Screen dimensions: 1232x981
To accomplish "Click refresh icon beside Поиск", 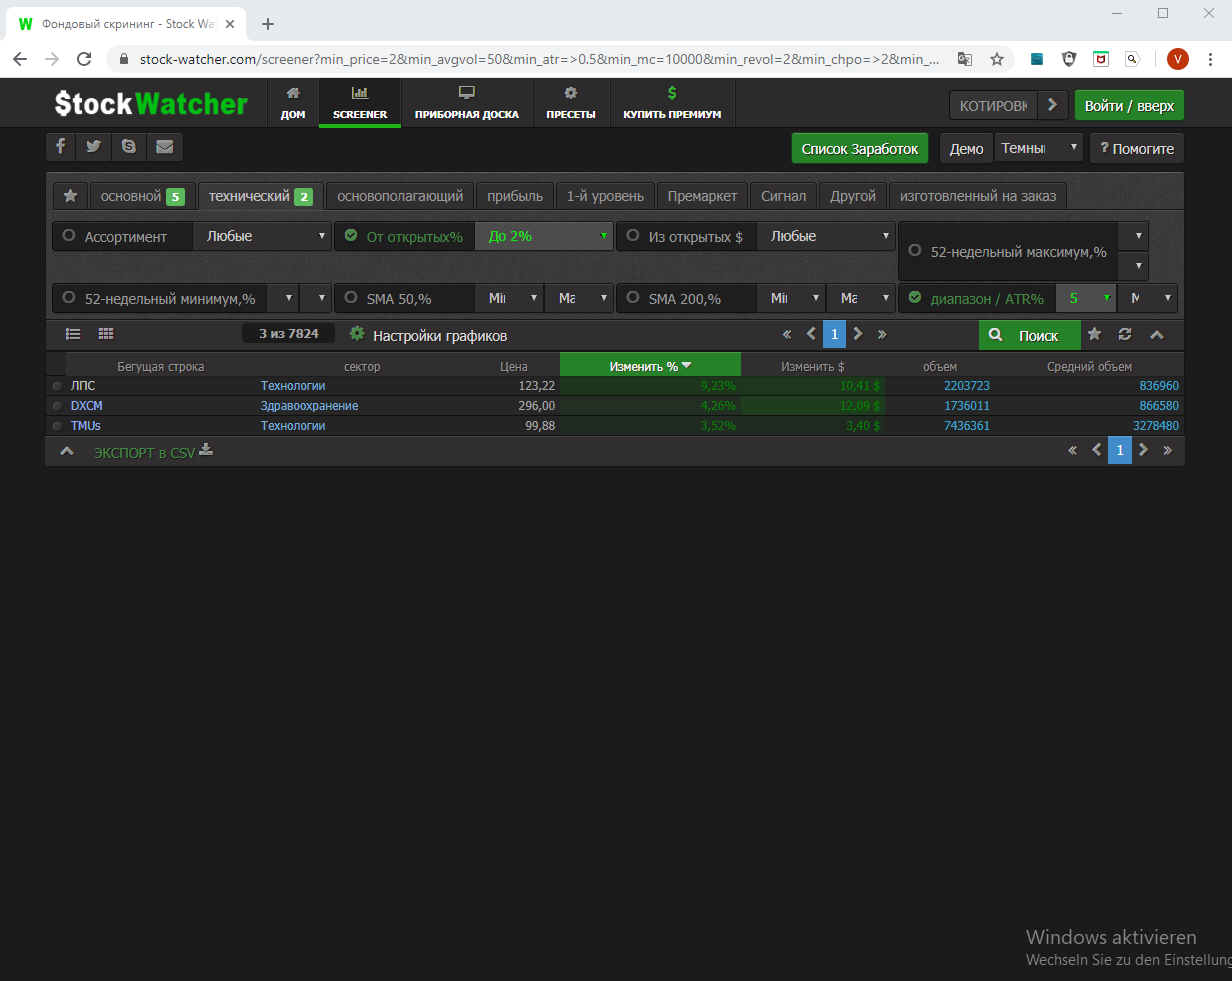I will (x=1125, y=335).
